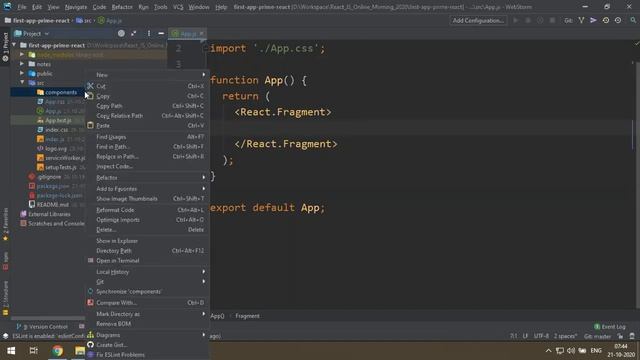The height and width of the screenshot is (360, 640).
Task: Click the Create Gist GitHub icon
Action: coord(90,345)
